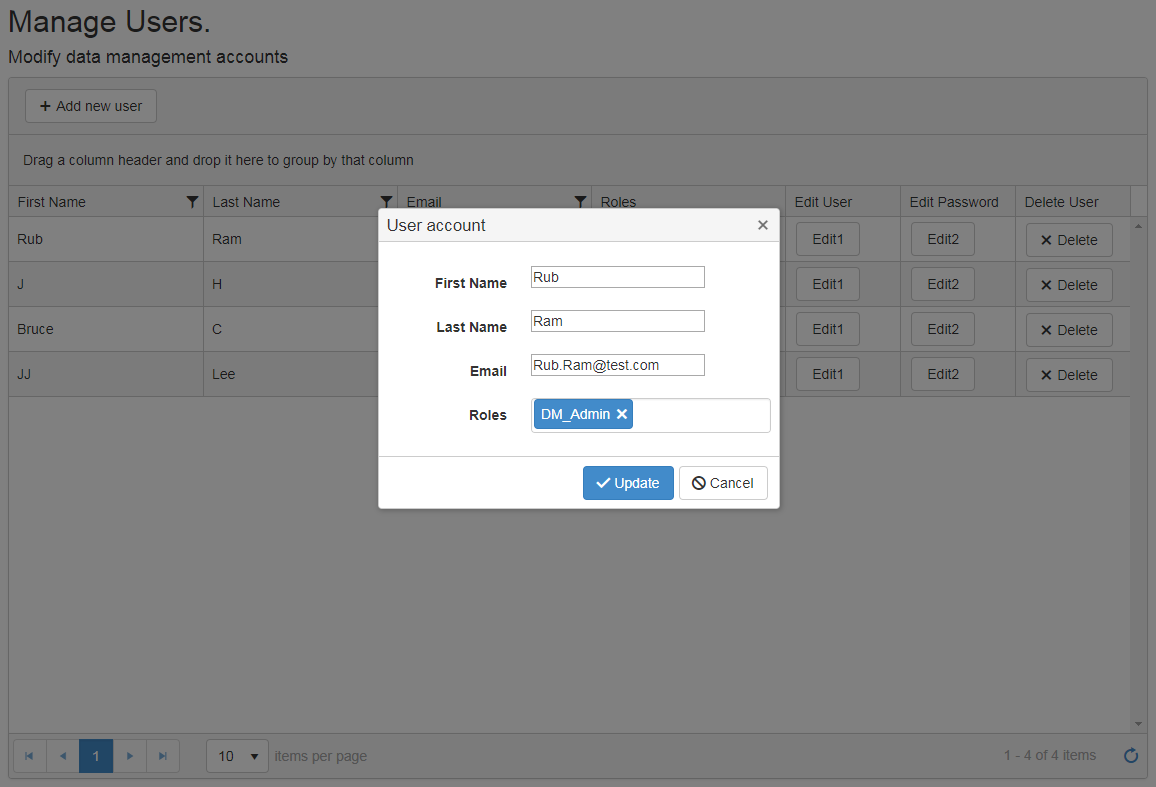
Task: Delete the user JJ Lee
Action: pyautogui.click(x=1069, y=375)
